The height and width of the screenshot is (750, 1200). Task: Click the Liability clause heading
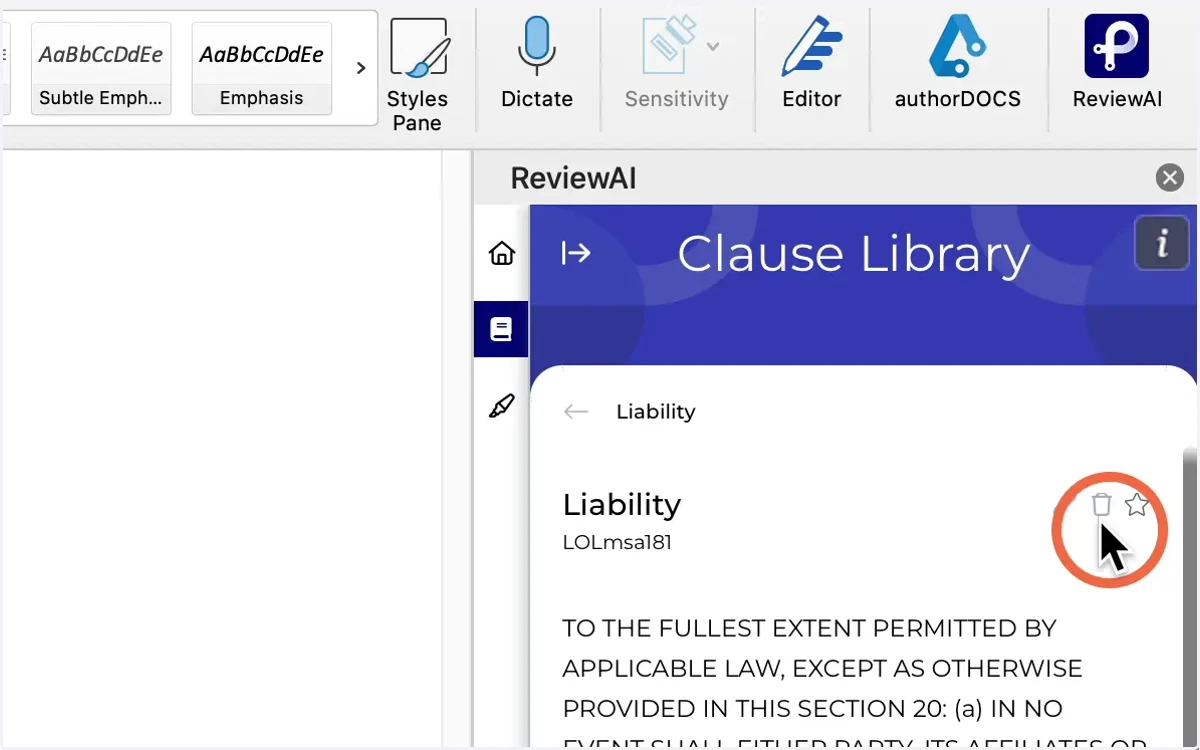pyautogui.click(x=622, y=504)
